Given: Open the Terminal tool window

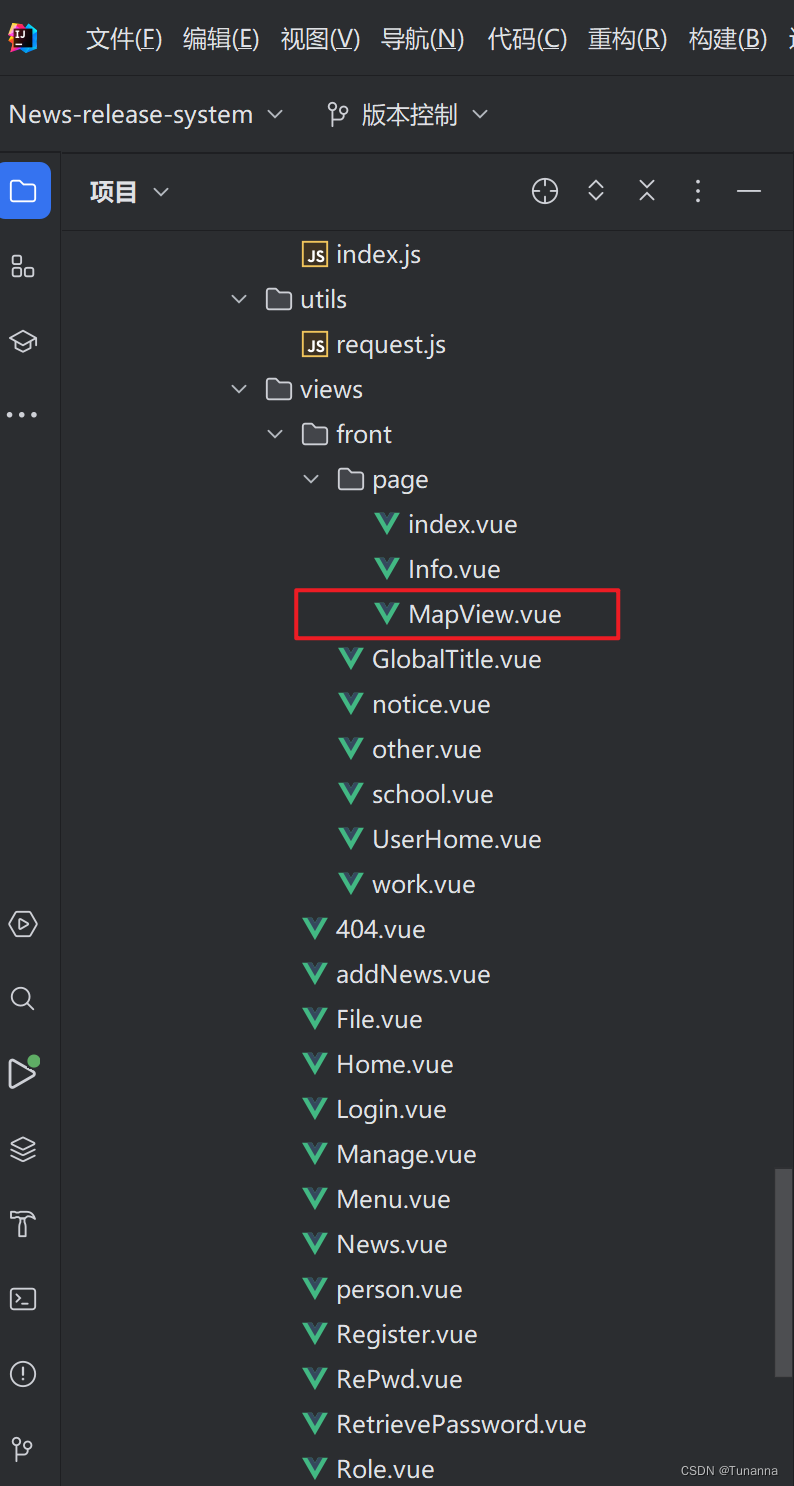Looking at the screenshot, I should pos(23,1299).
